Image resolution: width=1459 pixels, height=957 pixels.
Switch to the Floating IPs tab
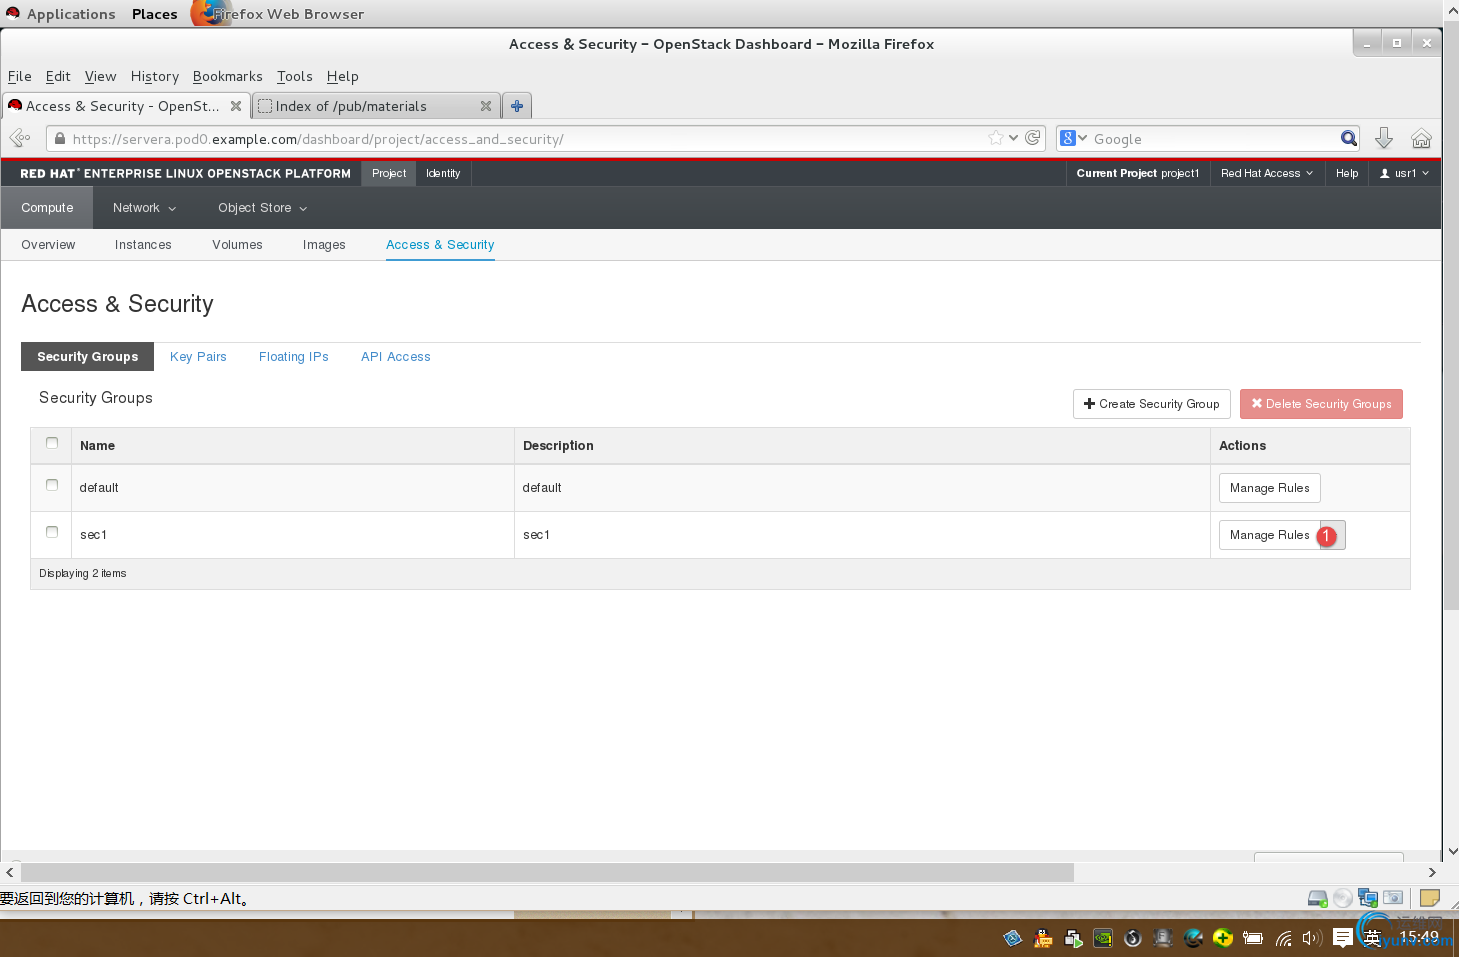[294, 357]
